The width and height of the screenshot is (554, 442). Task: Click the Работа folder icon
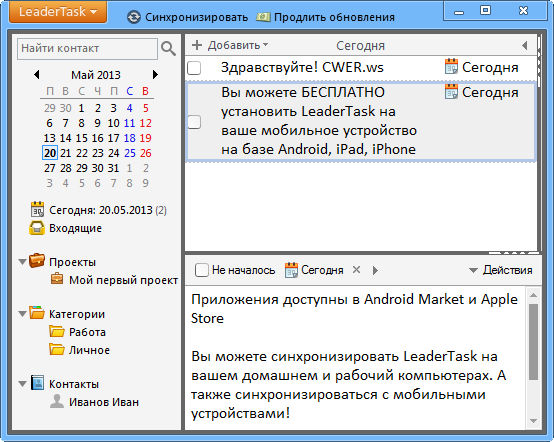pos(57,331)
